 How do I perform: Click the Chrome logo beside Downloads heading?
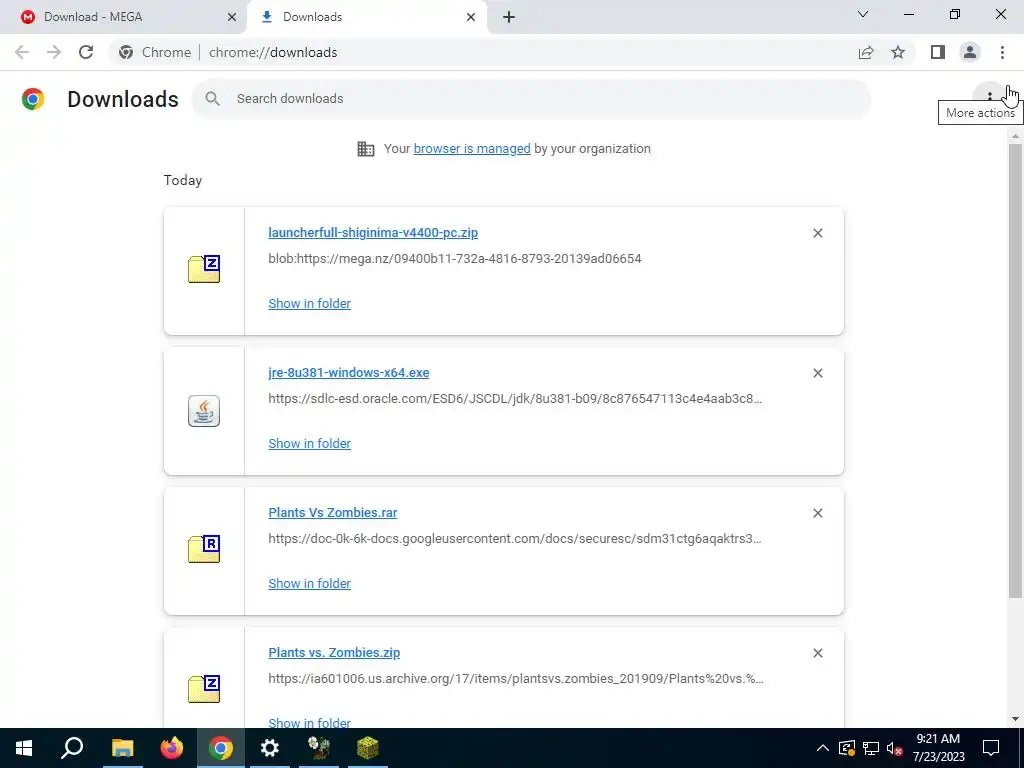tap(33, 99)
